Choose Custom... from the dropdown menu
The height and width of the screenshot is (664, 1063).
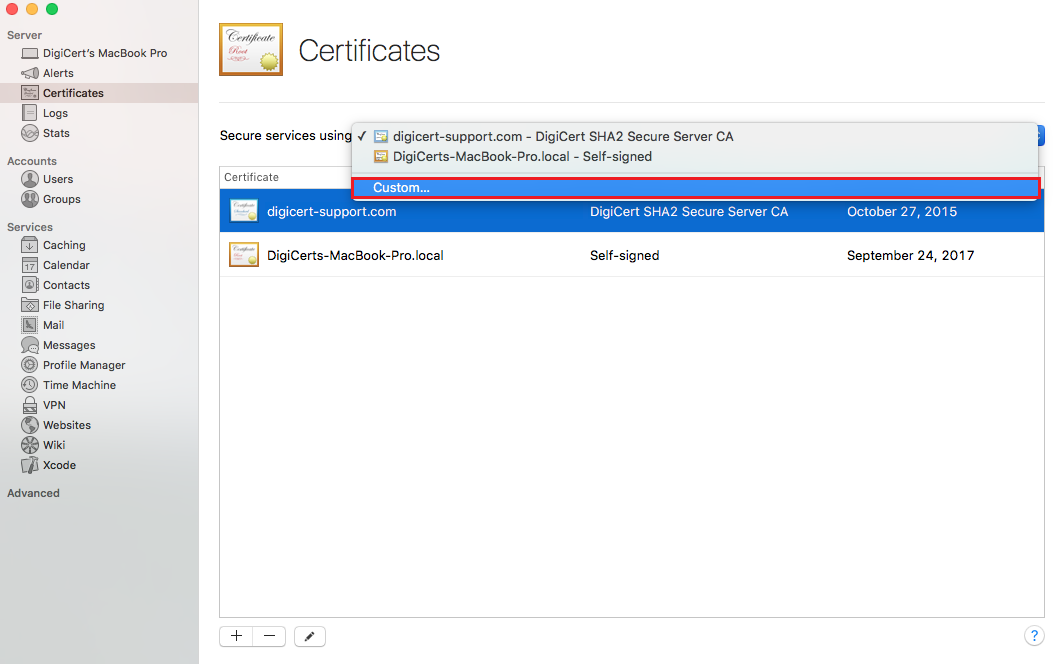(x=401, y=188)
